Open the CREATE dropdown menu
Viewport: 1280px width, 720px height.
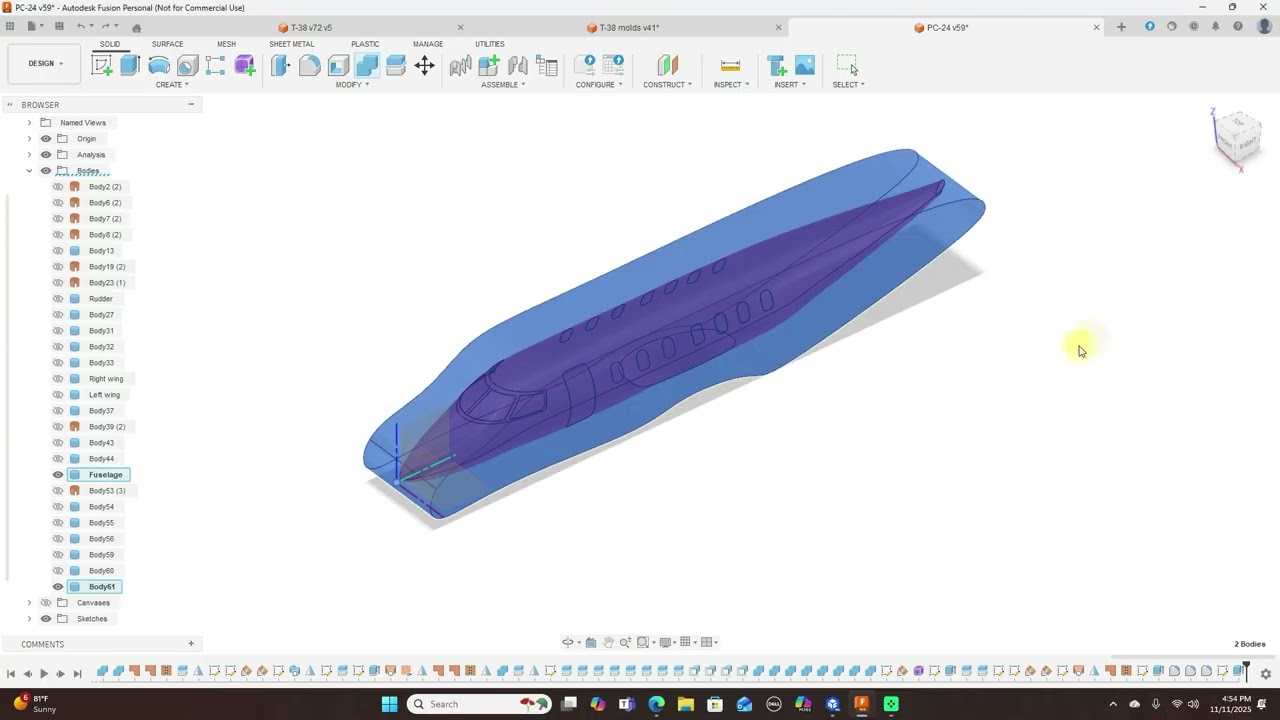click(172, 85)
